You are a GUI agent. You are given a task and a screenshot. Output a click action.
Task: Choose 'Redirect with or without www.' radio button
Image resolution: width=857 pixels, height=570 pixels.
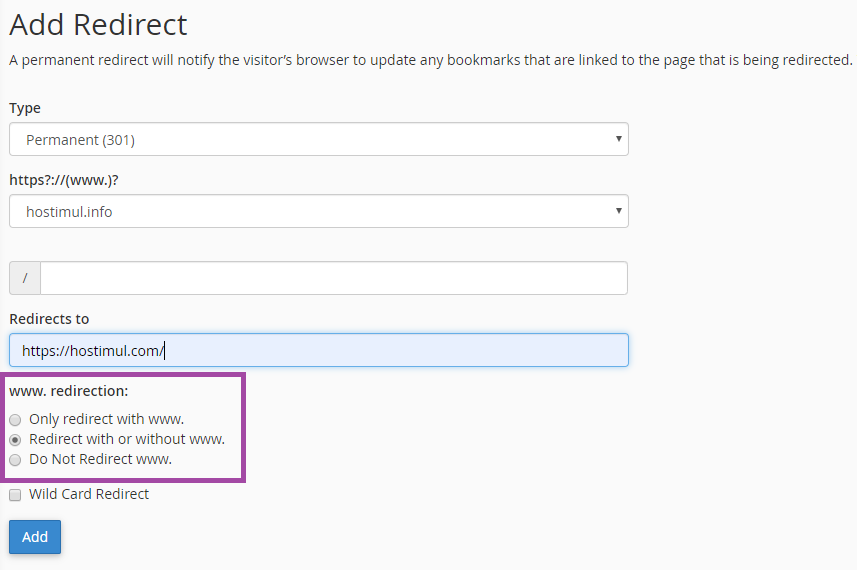point(15,440)
